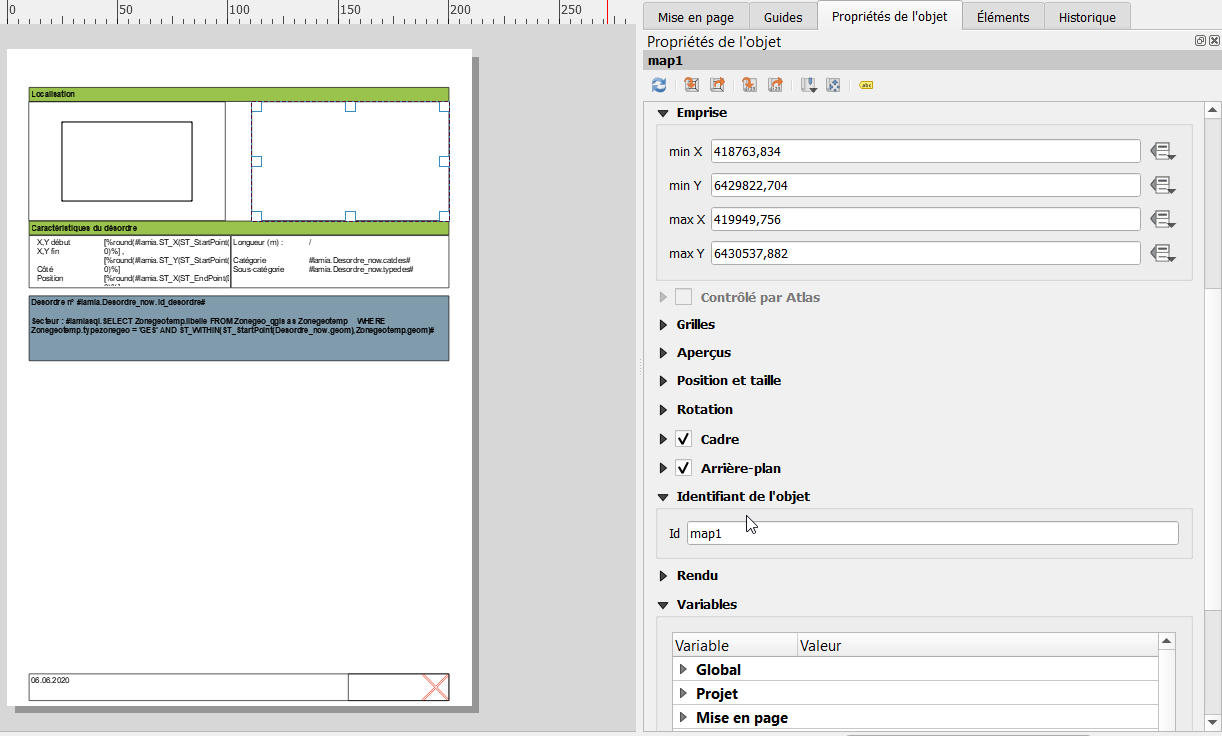Viewport: 1222px width, 736px height.
Task: Toggle the Contrôlé par Atlas checkbox
Action: [684, 297]
